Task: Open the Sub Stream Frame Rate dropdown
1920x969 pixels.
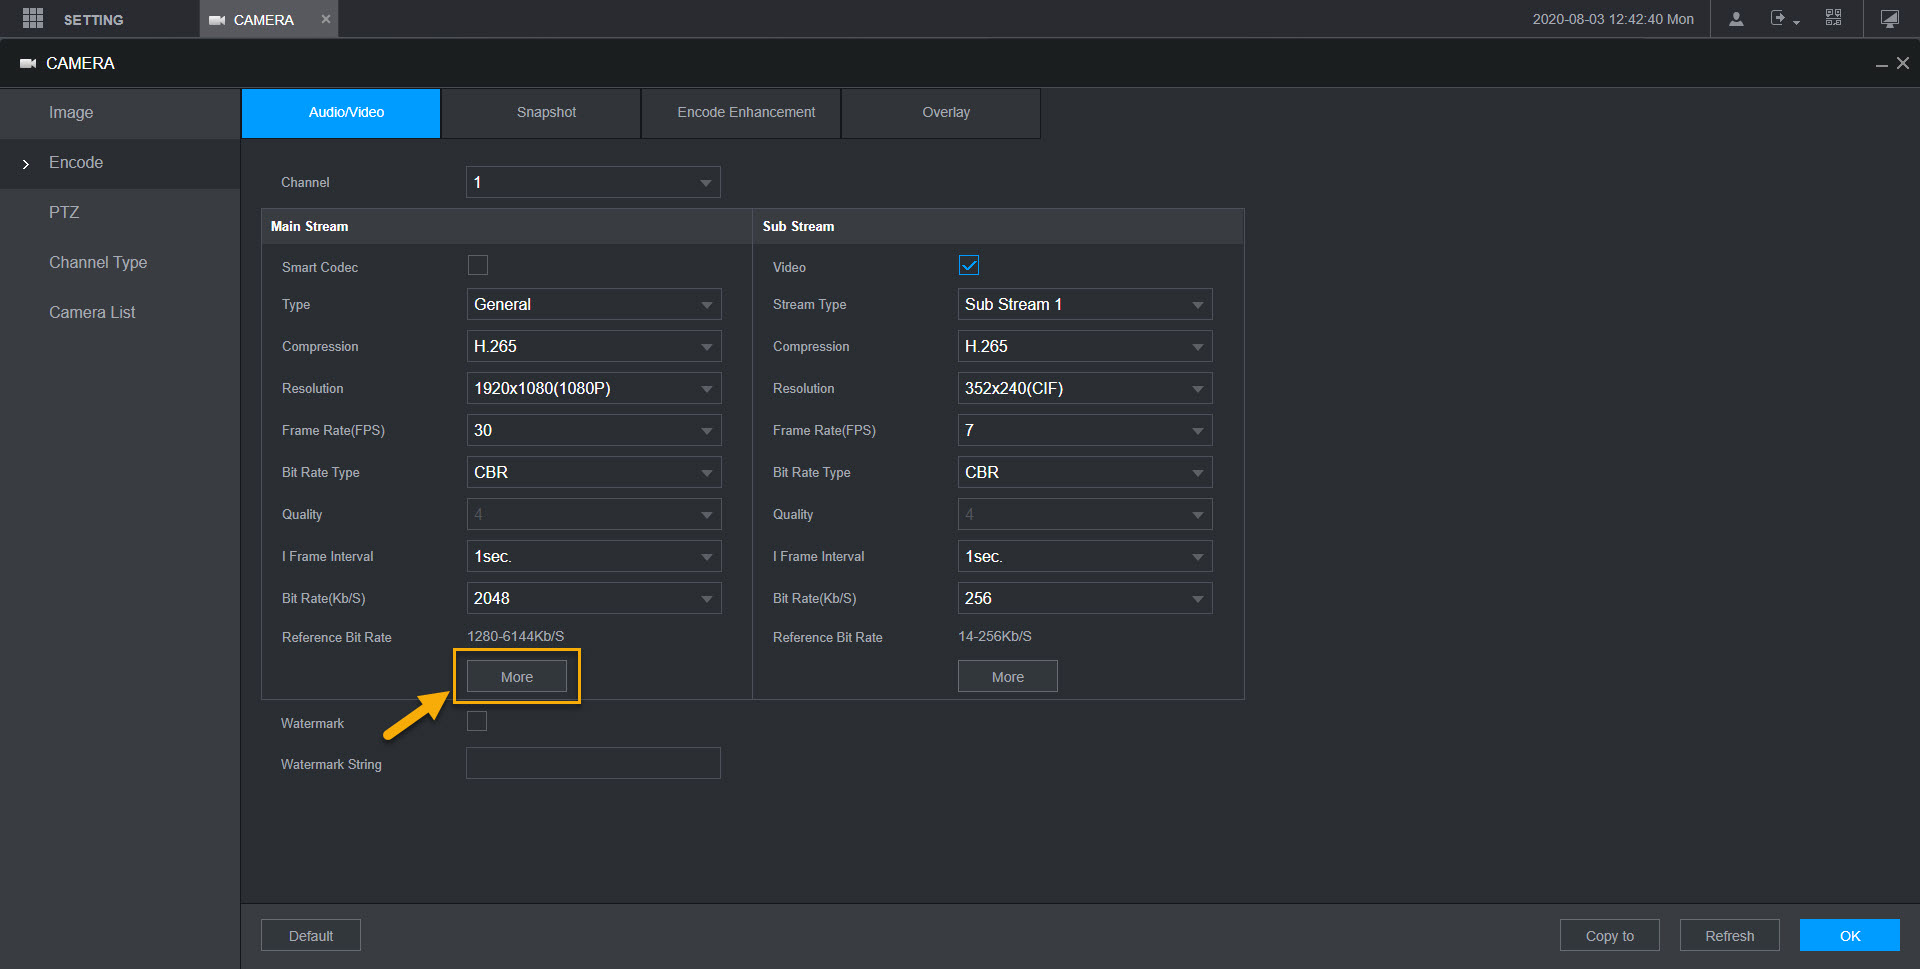Action: 1084,431
